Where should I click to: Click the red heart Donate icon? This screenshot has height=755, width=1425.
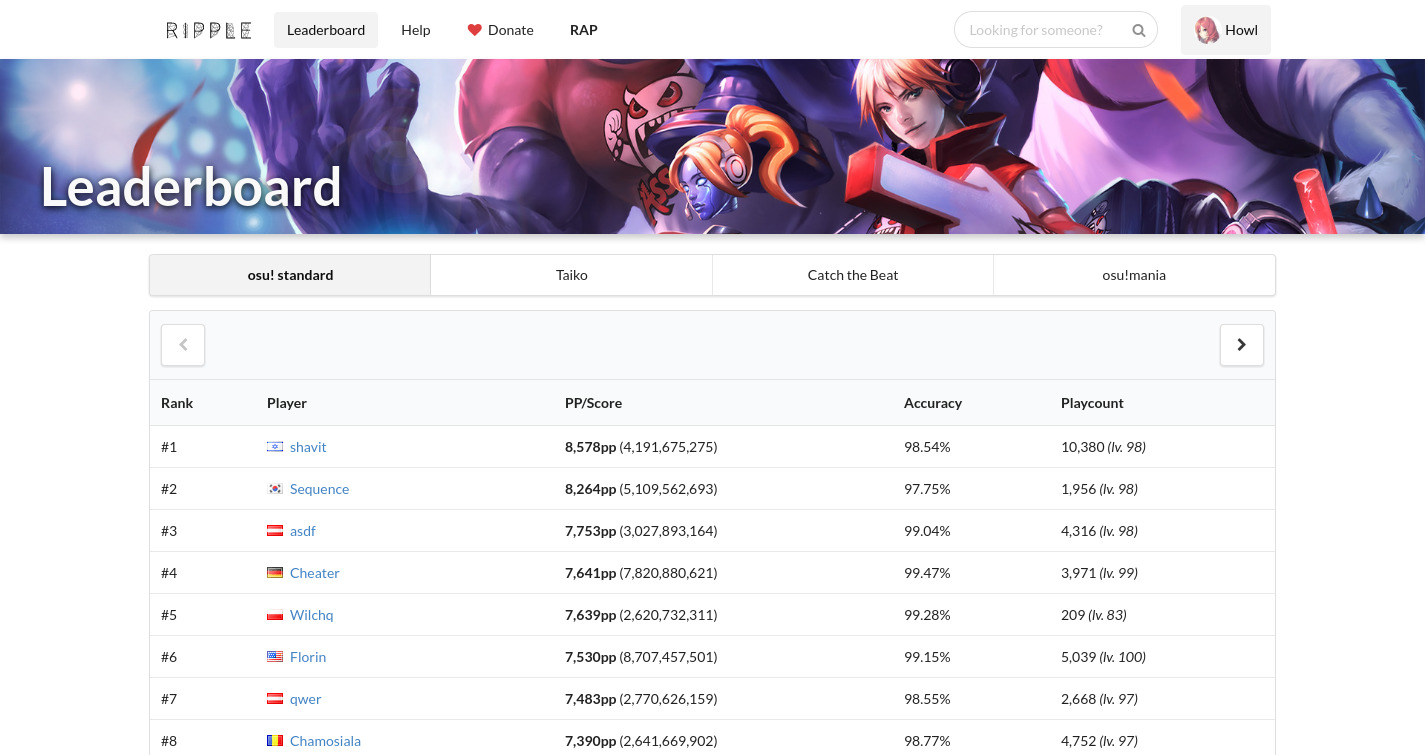click(x=475, y=30)
